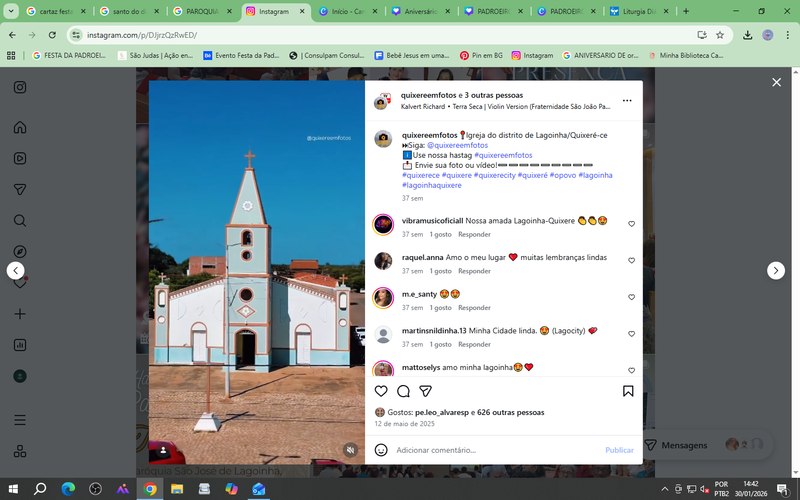Go to previous post arrow
This screenshot has width=800, height=500.
[15, 270]
